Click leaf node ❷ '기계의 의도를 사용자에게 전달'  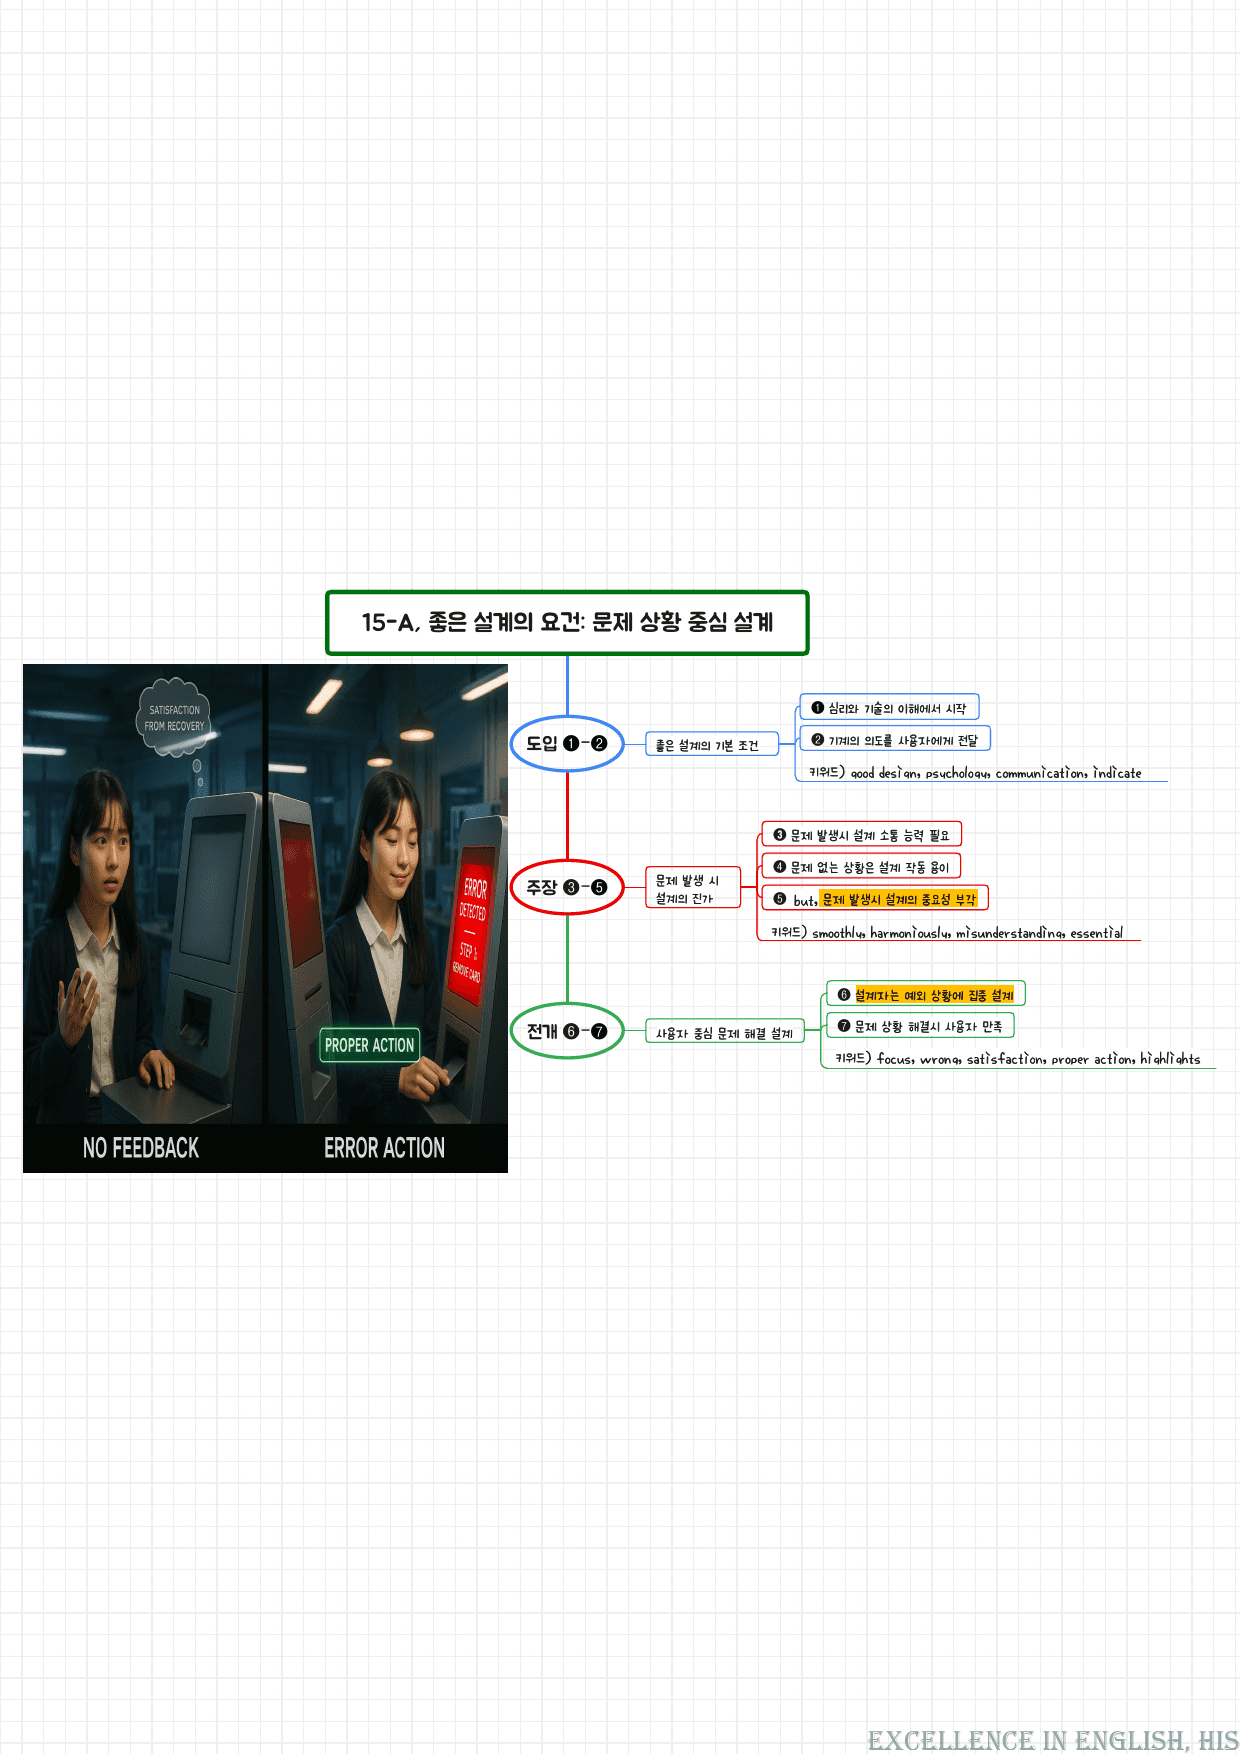pyautogui.click(x=895, y=740)
